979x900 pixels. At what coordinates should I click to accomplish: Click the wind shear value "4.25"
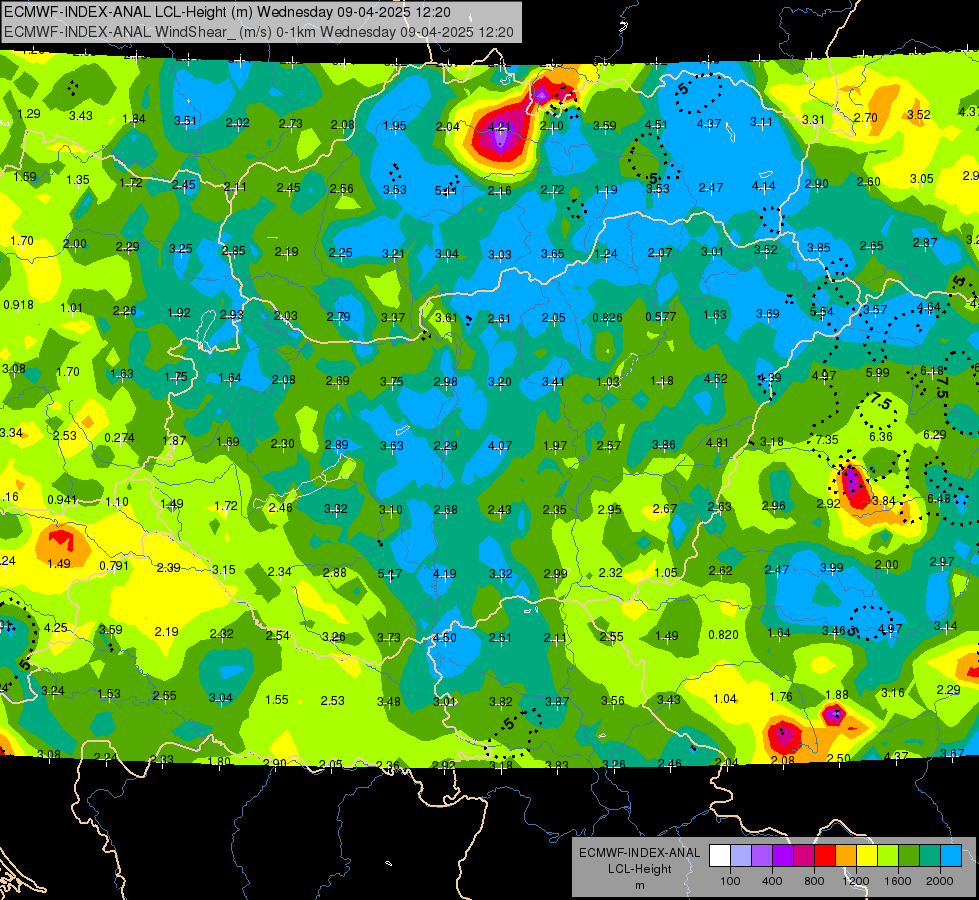point(56,628)
